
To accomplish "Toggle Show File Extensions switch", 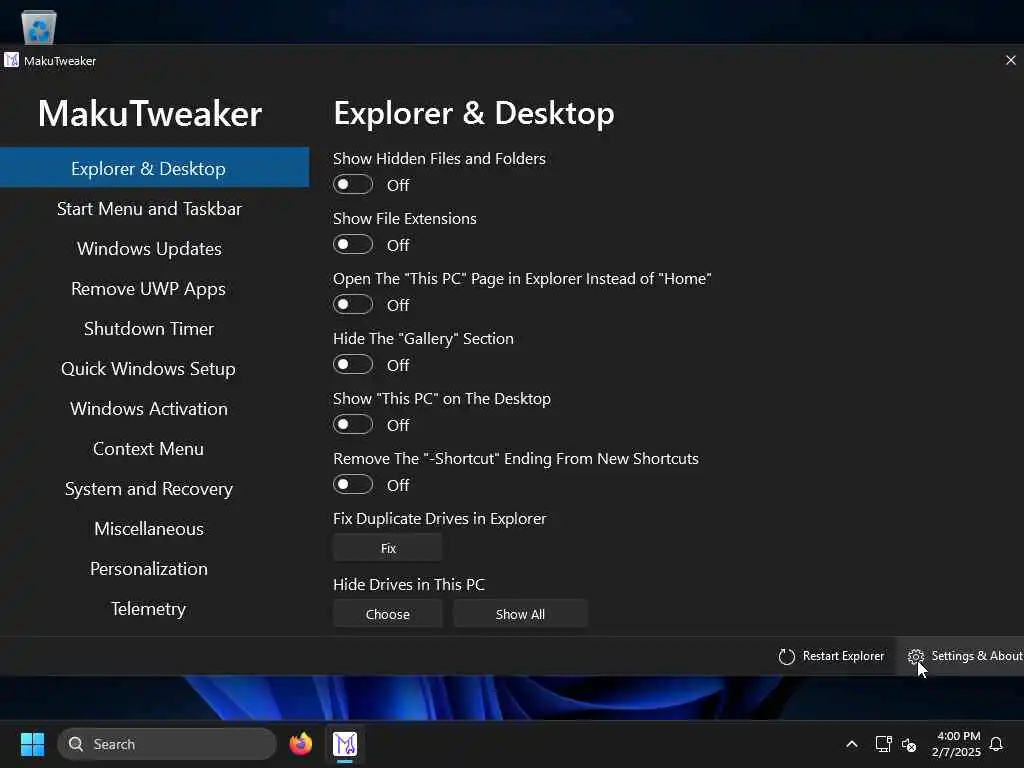I will click(x=353, y=245).
